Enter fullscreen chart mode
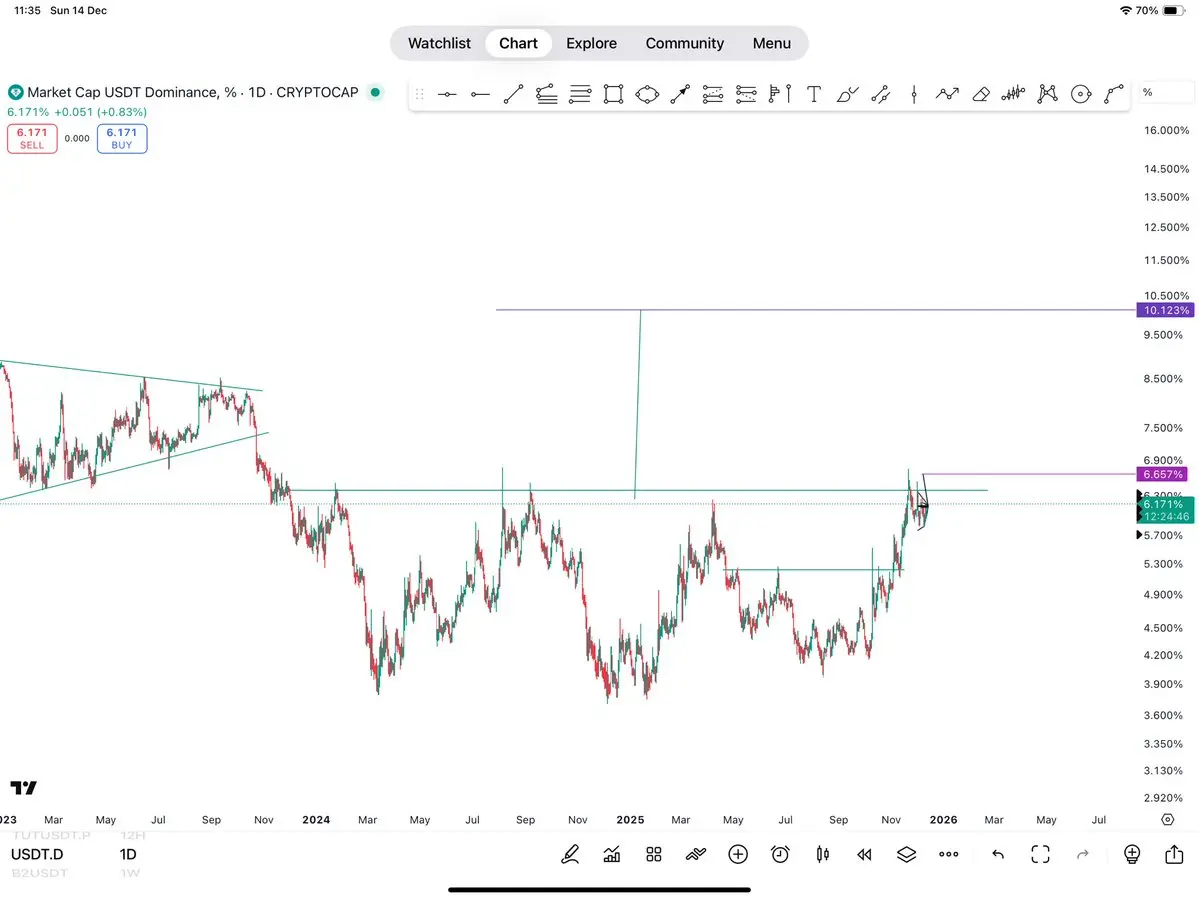The width and height of the screenshot is (1199, 899). pyautogui.click(x=1041, y=855)
